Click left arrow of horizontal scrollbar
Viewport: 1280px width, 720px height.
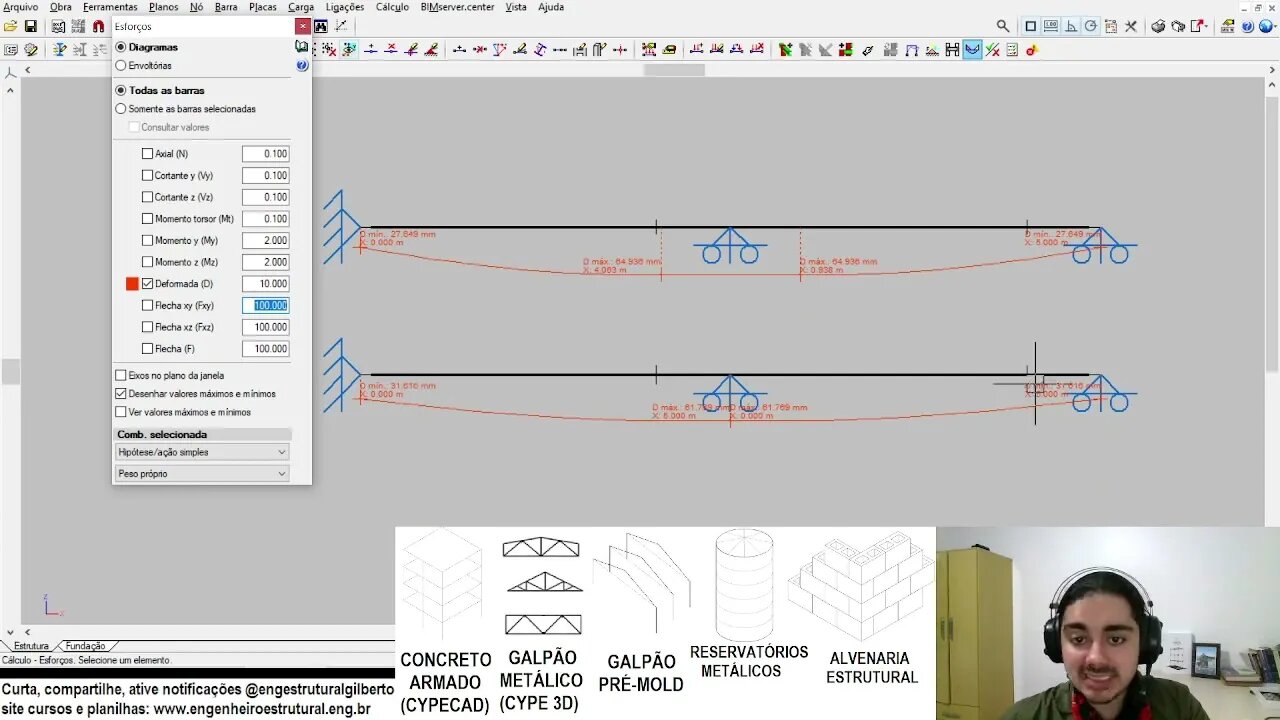point(27,70)
